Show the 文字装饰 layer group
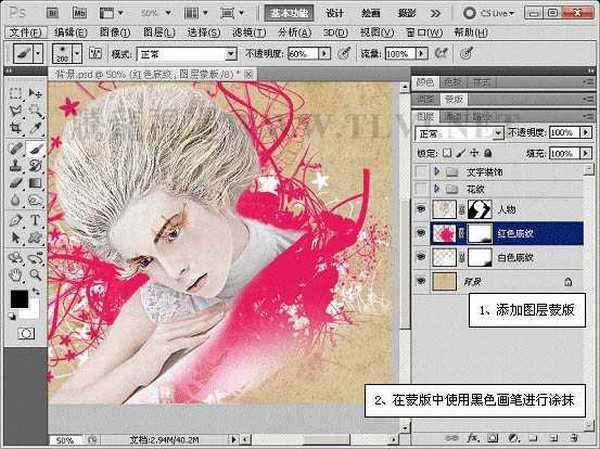The width and height of the screenshot is (600, 449). pyautogui.click(x=419, y=172)
